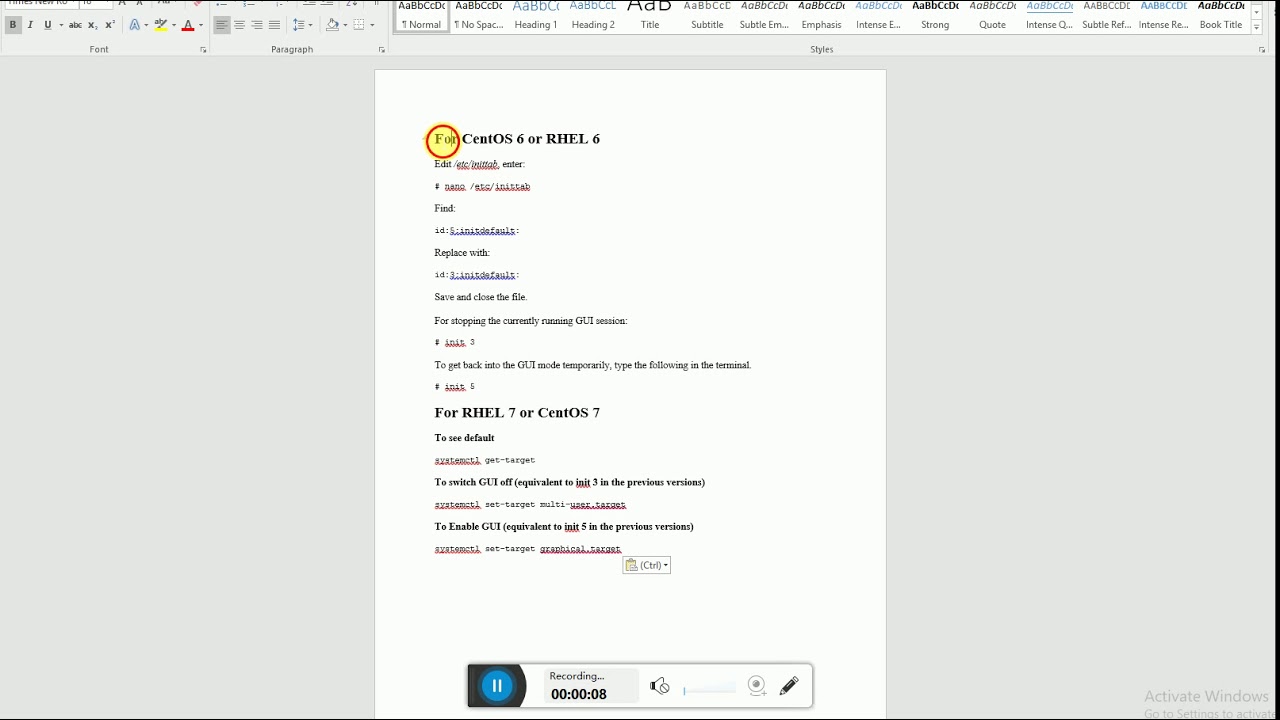Select the Normal style
This screenshot has width=1280, height=720.
point(422,16)
